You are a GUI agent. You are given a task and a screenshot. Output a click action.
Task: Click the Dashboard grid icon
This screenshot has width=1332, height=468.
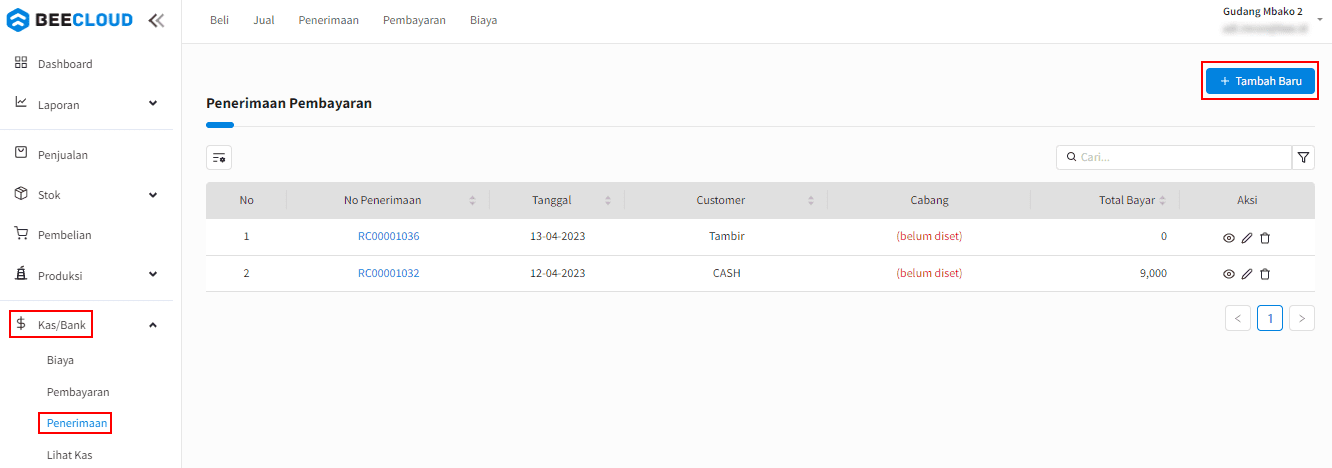click(21, 63)
